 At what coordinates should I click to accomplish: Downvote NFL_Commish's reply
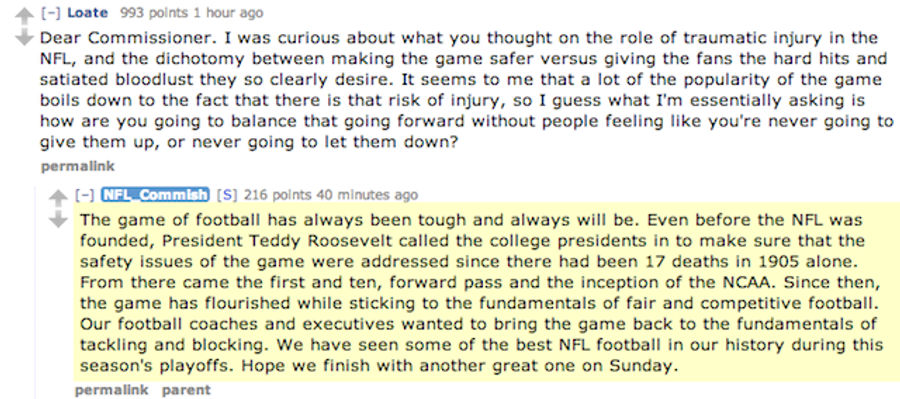(x=58, y=220)
